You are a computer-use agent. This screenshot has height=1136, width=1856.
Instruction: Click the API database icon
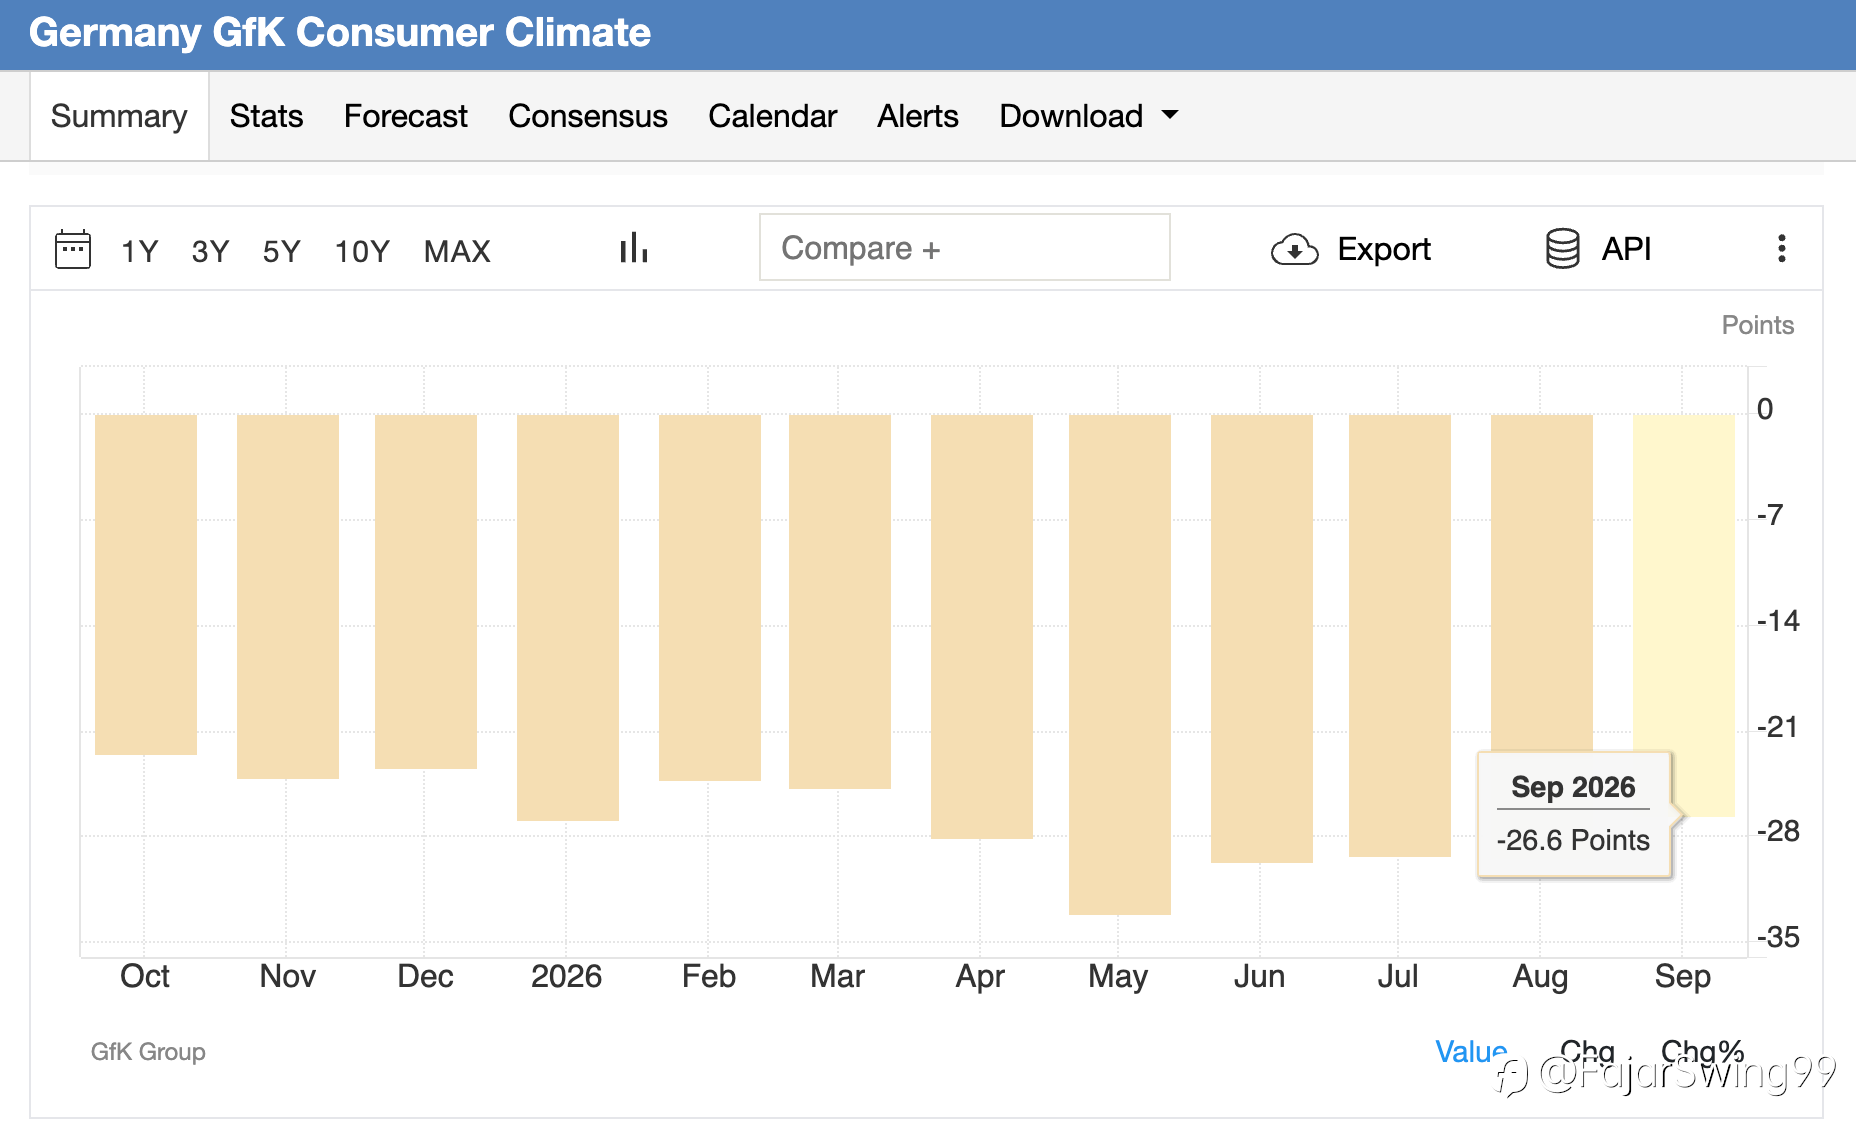pos(1563,249)
